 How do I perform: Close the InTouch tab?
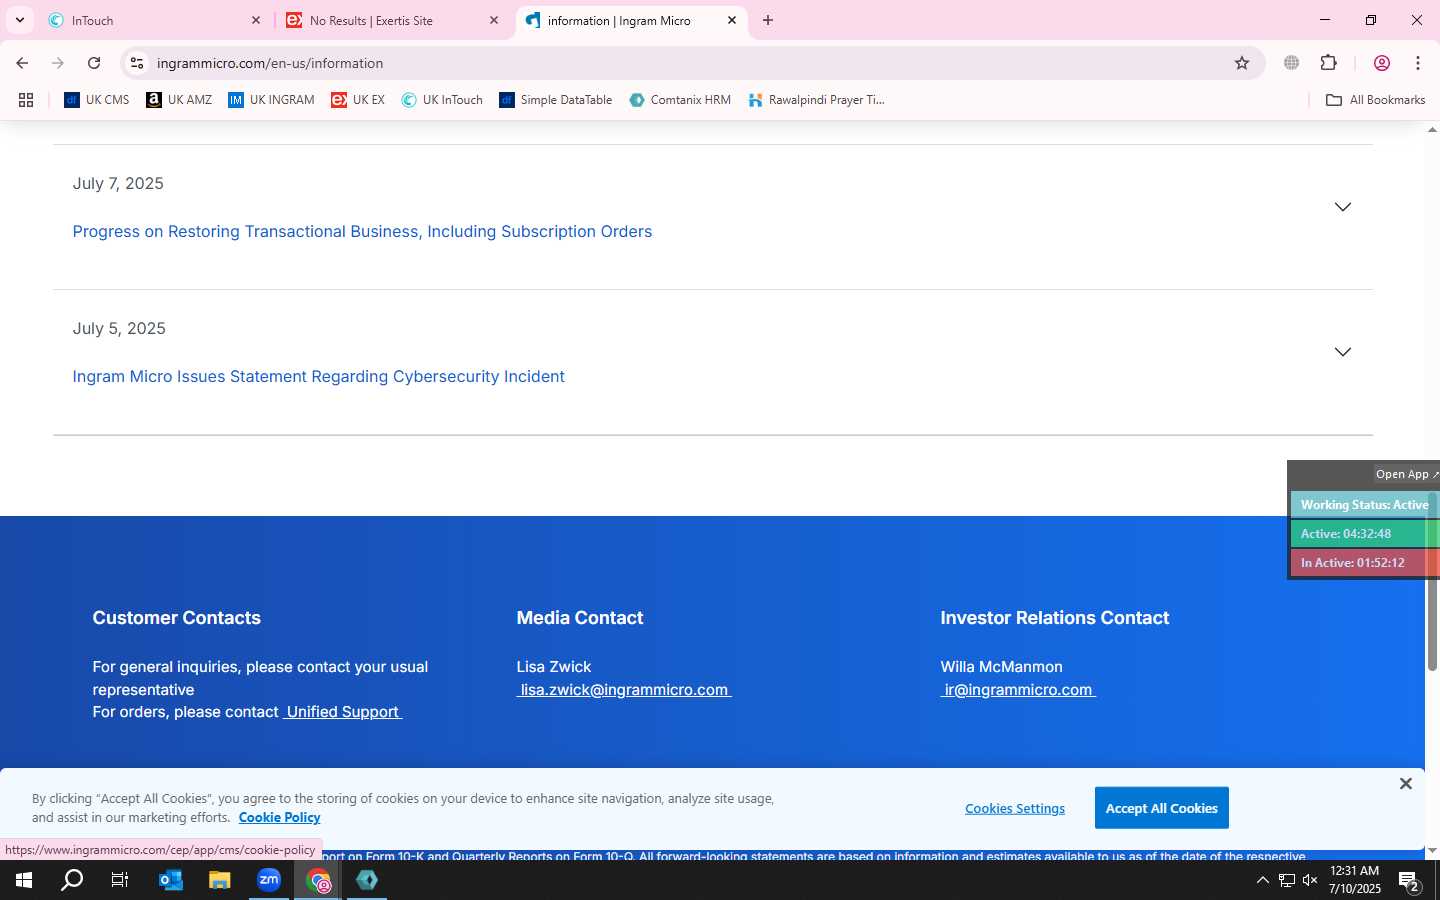pos(255,20)
